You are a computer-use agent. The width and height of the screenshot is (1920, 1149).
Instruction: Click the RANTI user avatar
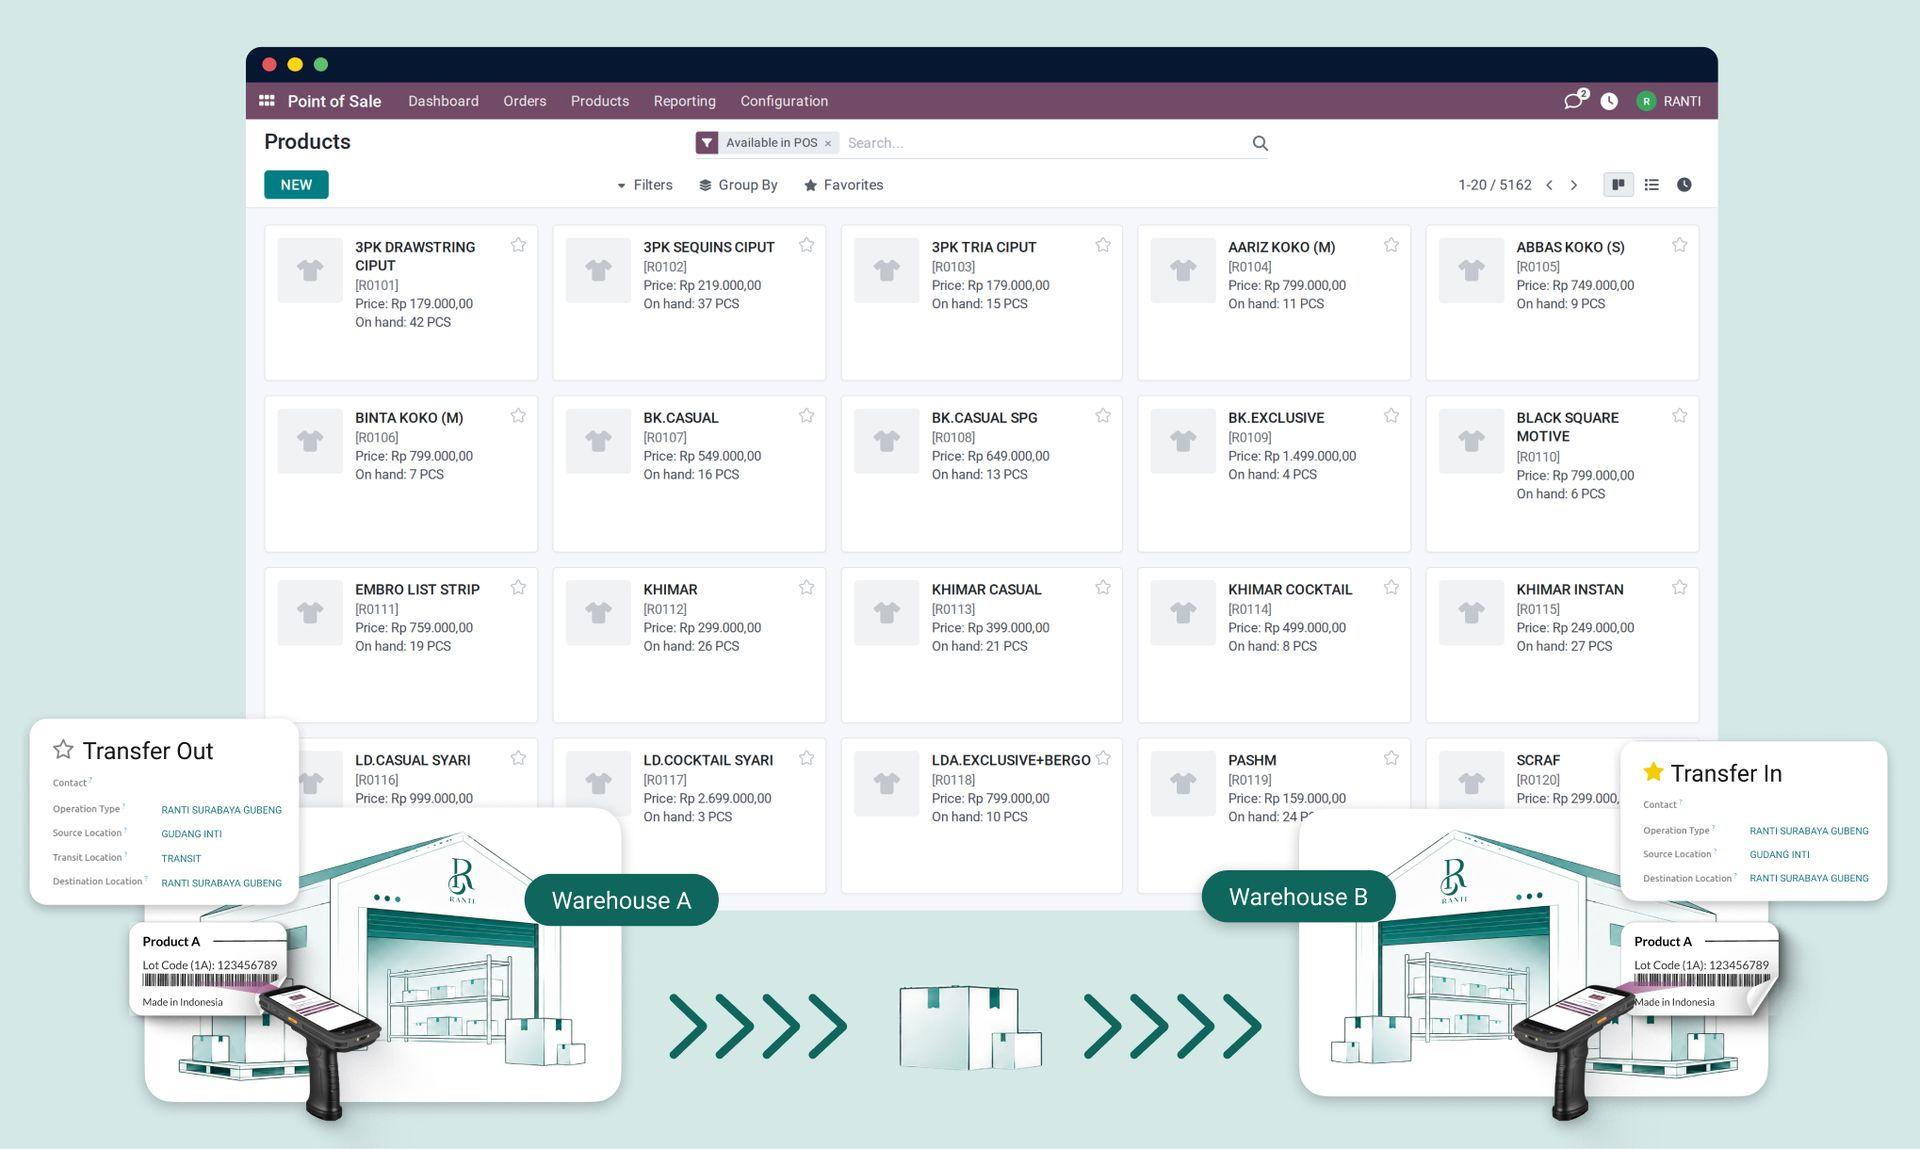click(x=1646, y=101)
